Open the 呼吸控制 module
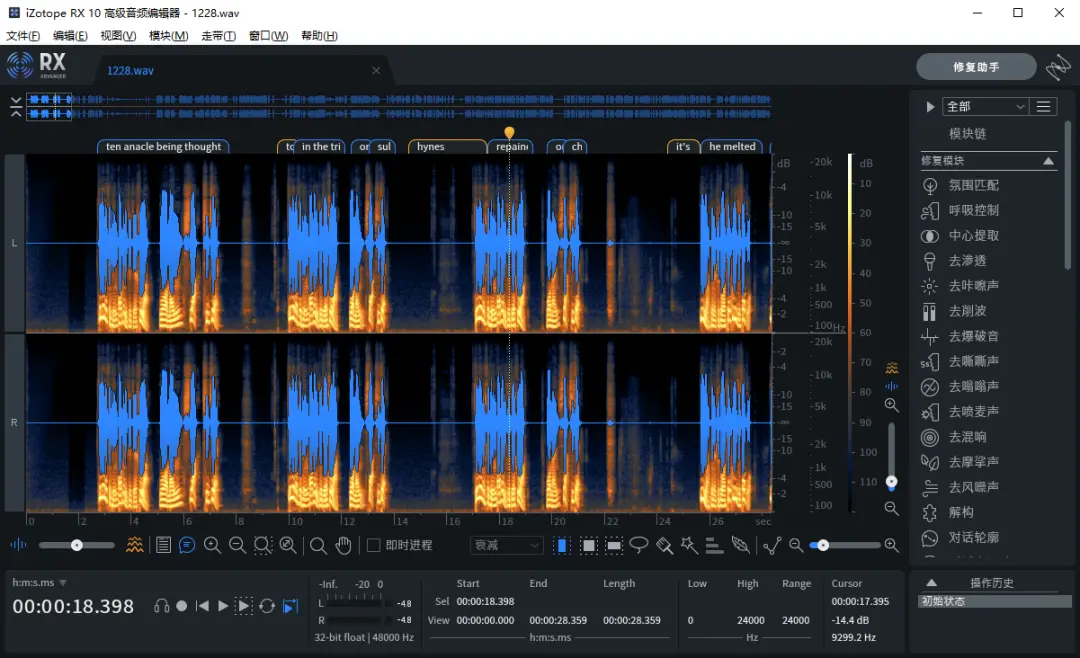 pos(973,210)
